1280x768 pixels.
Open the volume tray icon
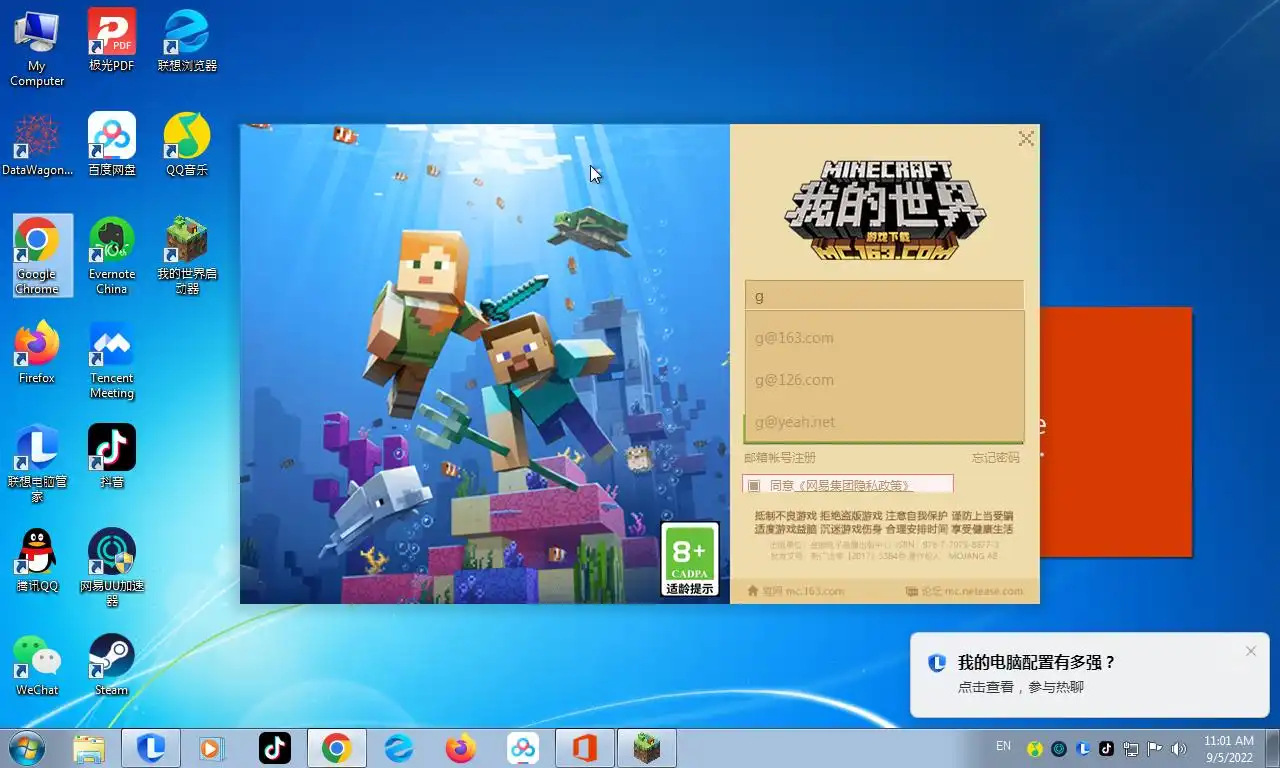tap(1179, 748)
